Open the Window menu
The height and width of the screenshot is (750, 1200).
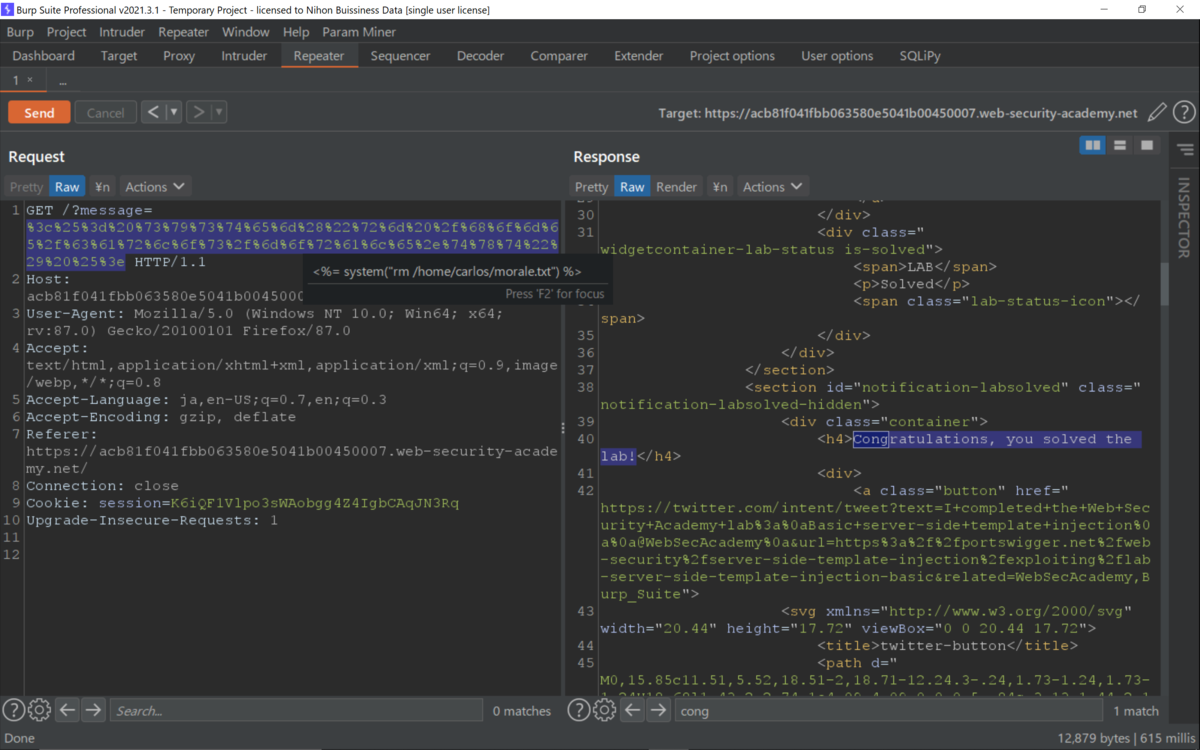pos(245,32)
